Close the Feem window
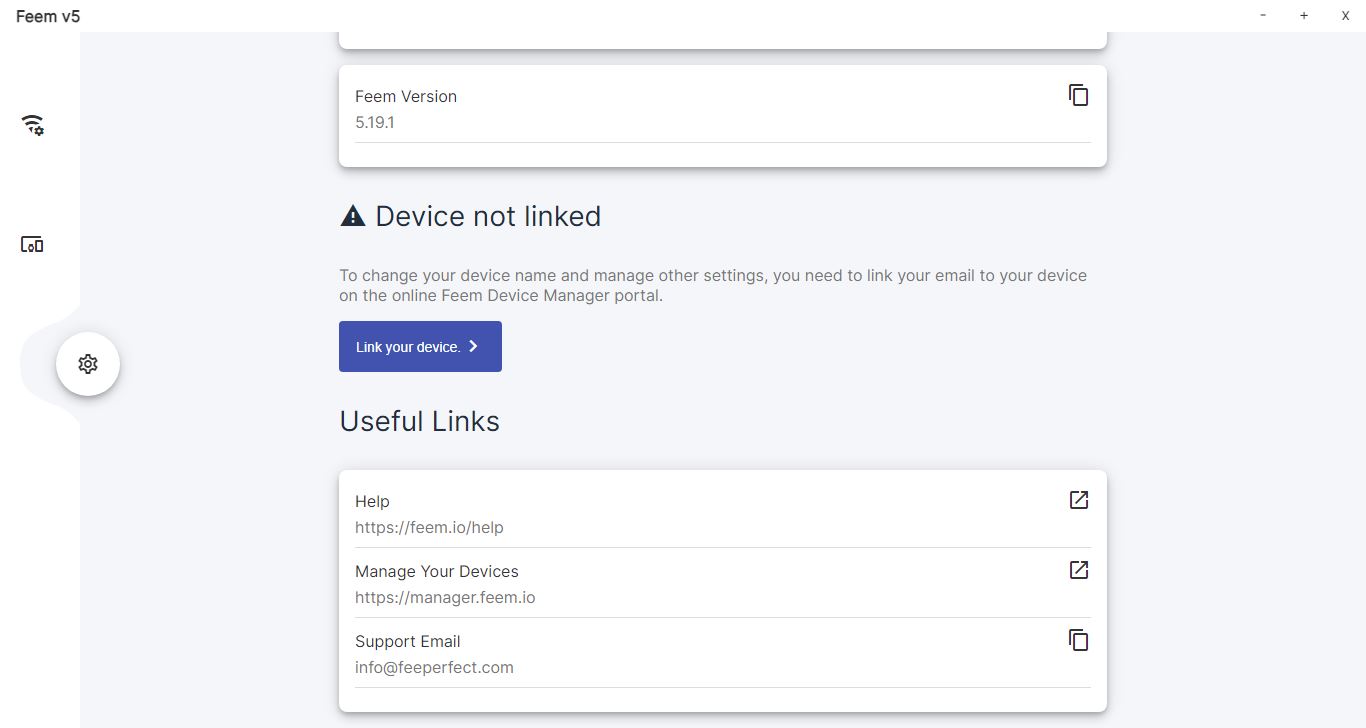Viewport: 1366px width, 728px height. [1345, 15]
